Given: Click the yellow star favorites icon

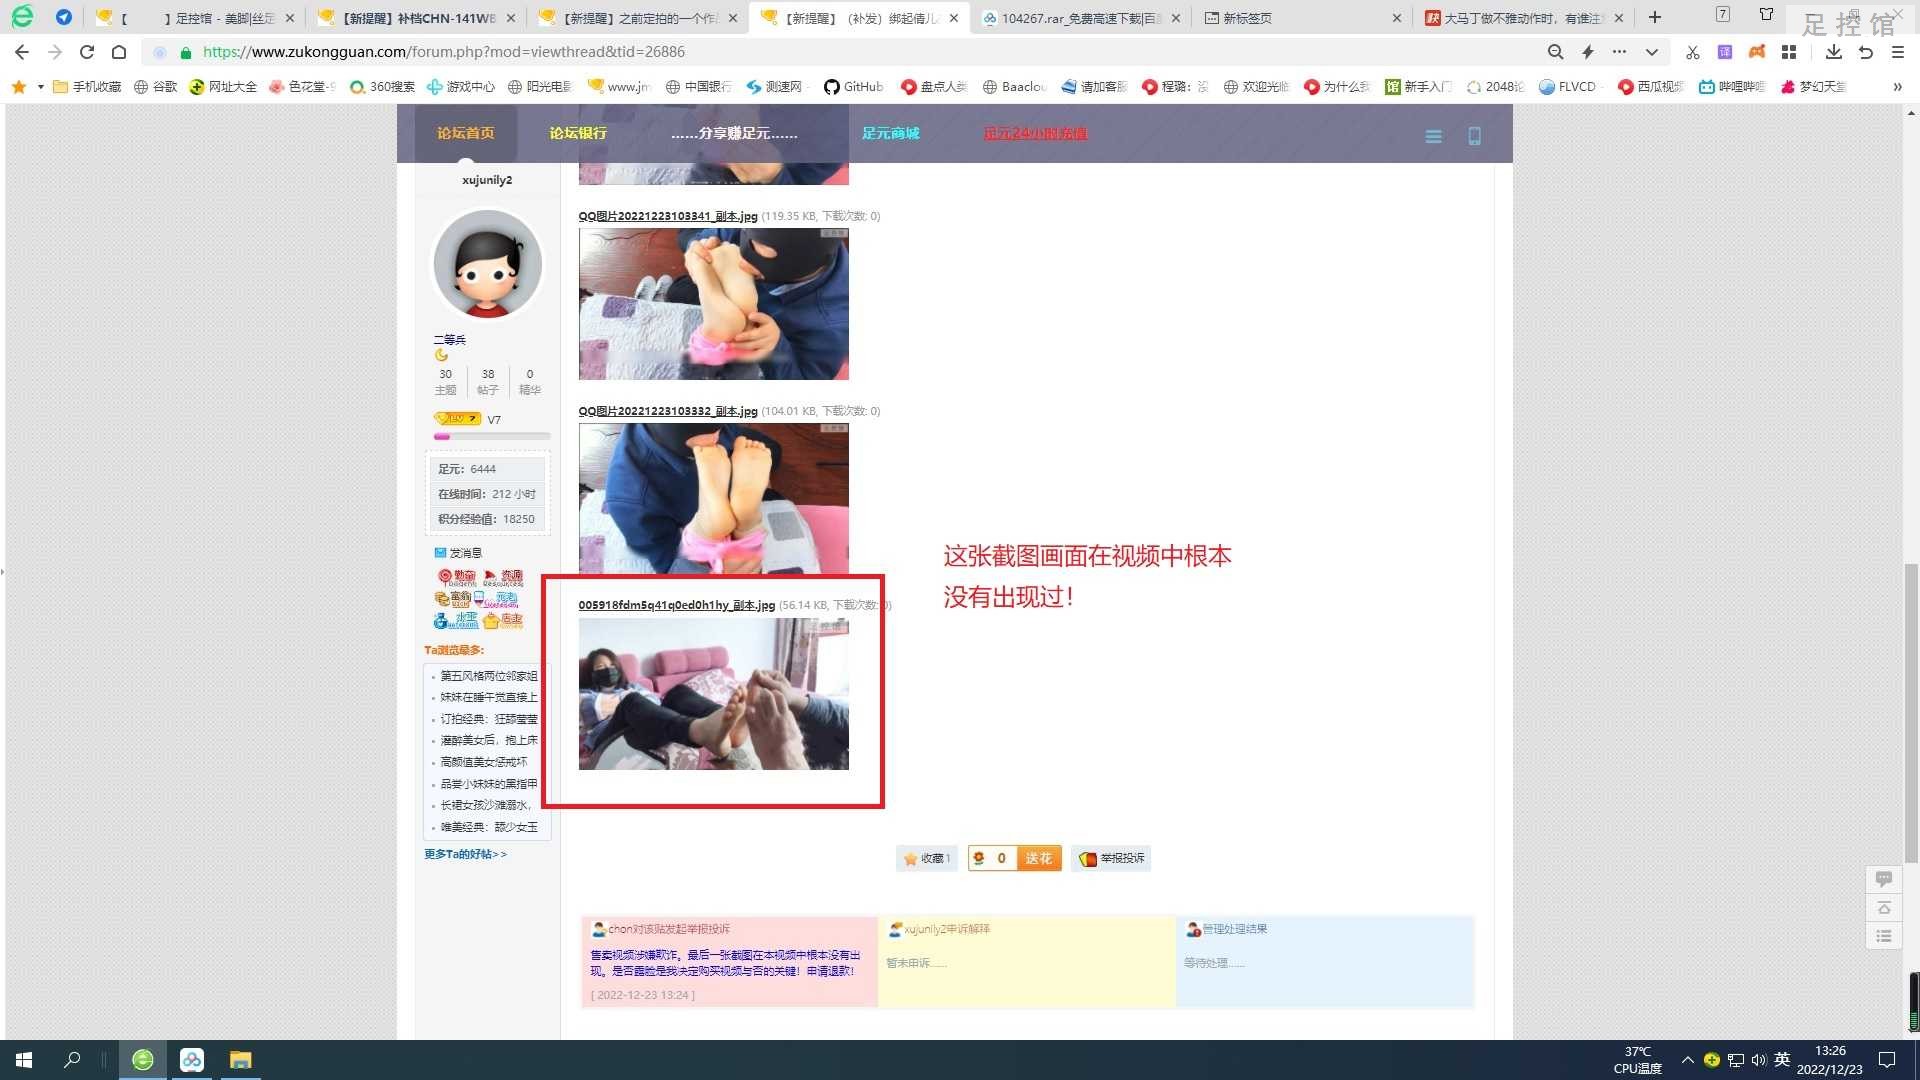Looking at the screenshot, I should (x=18, y=87).
